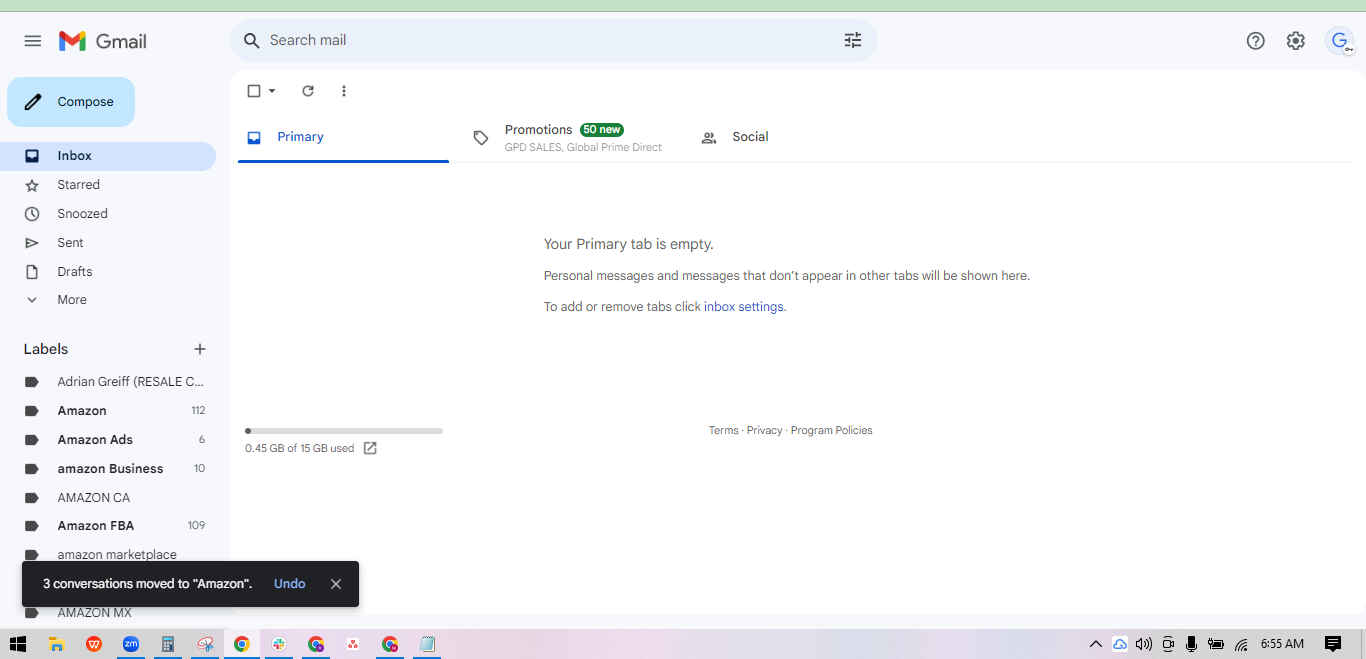Viewport: 1366px width, 659px height.
Task: Open Zoom from the taskbar
Action: [x=131, y=644]
